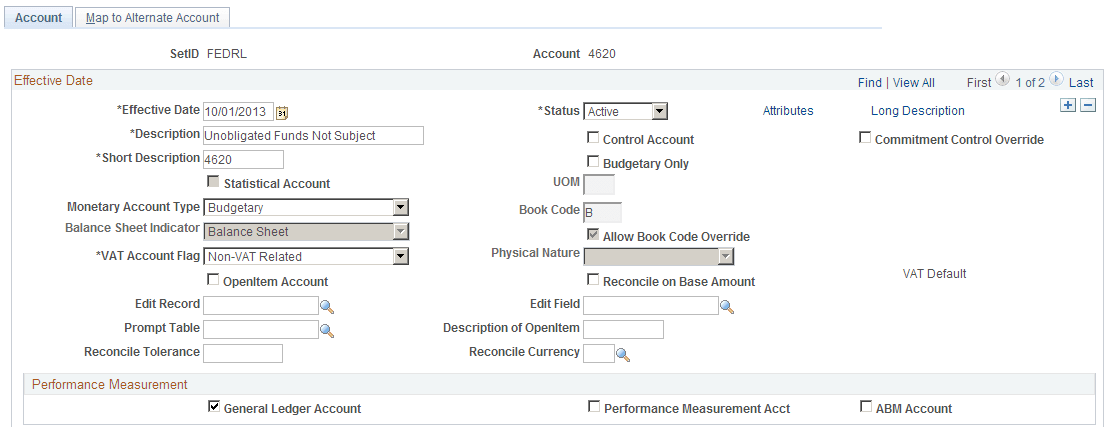Open the Attributes link
Image resolution: width=1105 pixels, height=427 pixels.
788,111
